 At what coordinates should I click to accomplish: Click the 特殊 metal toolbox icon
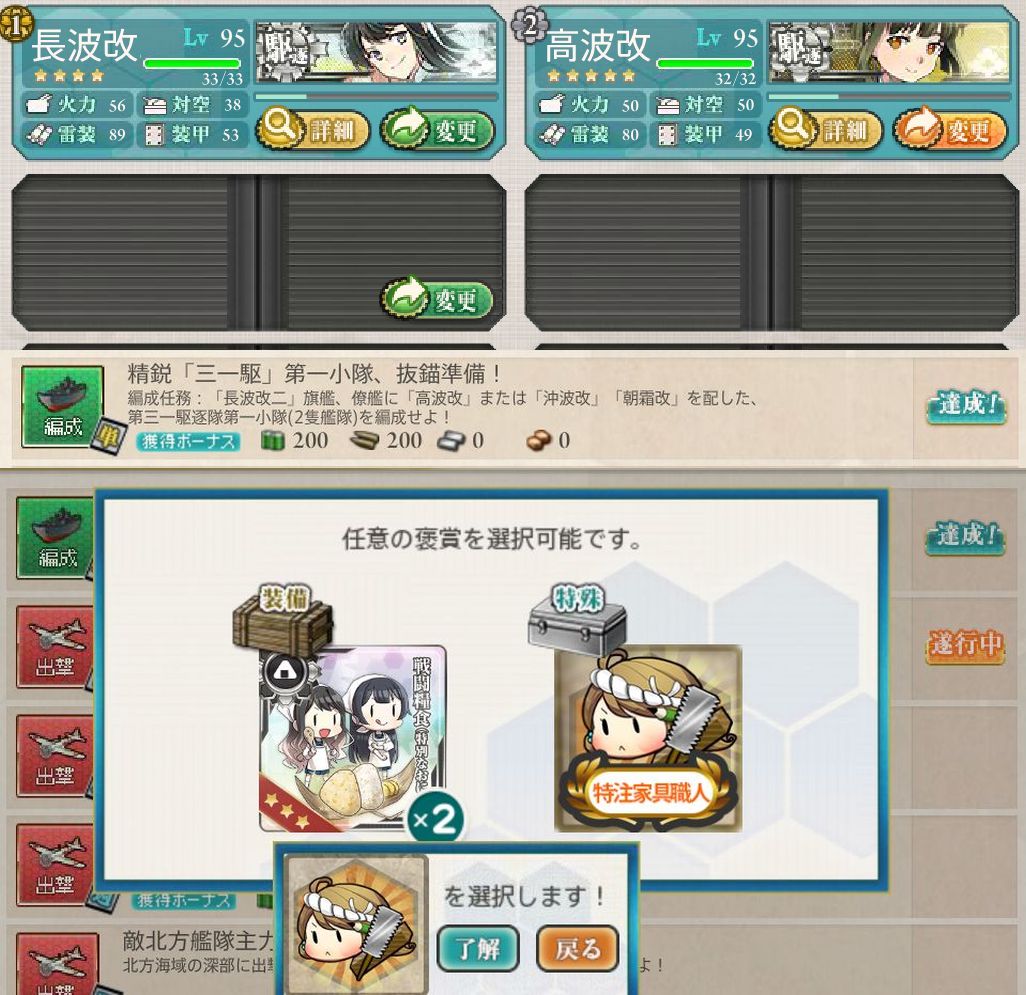tap(577, 620)
